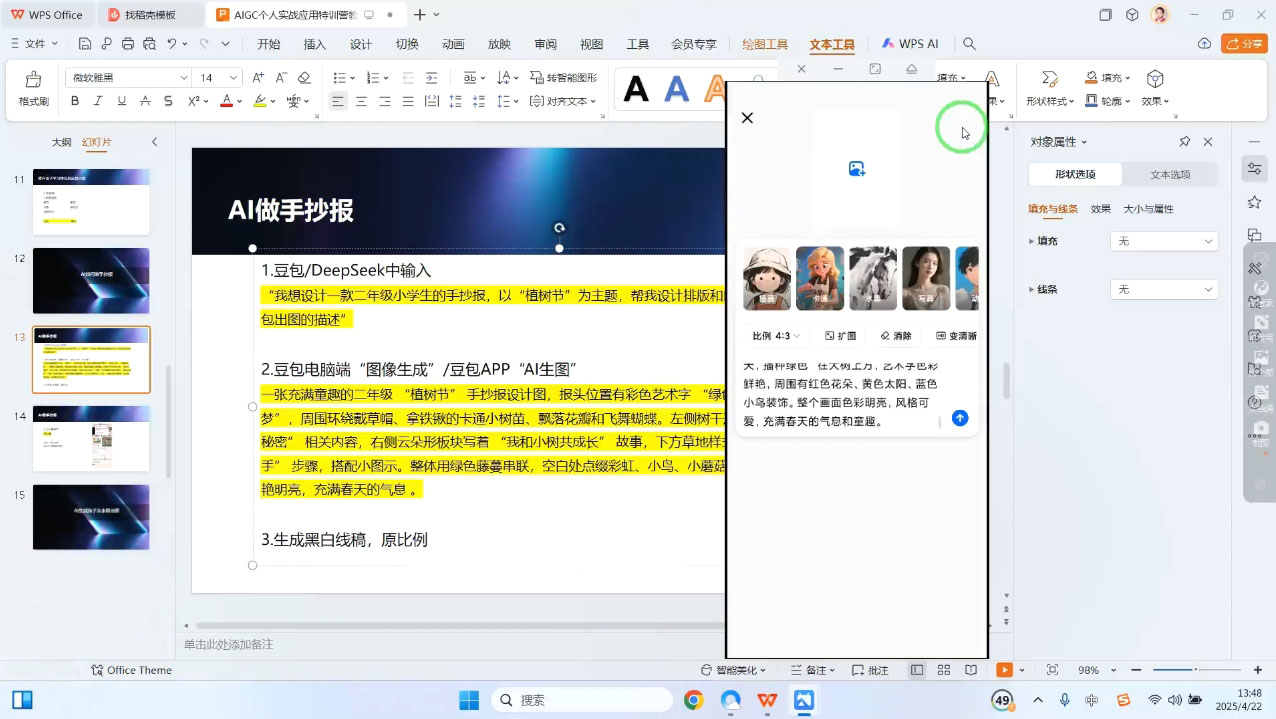The height and width of the screenshot is (719, 1276).
Task: Expand the 填充 section in properties panel
Action: [1031, 241]
